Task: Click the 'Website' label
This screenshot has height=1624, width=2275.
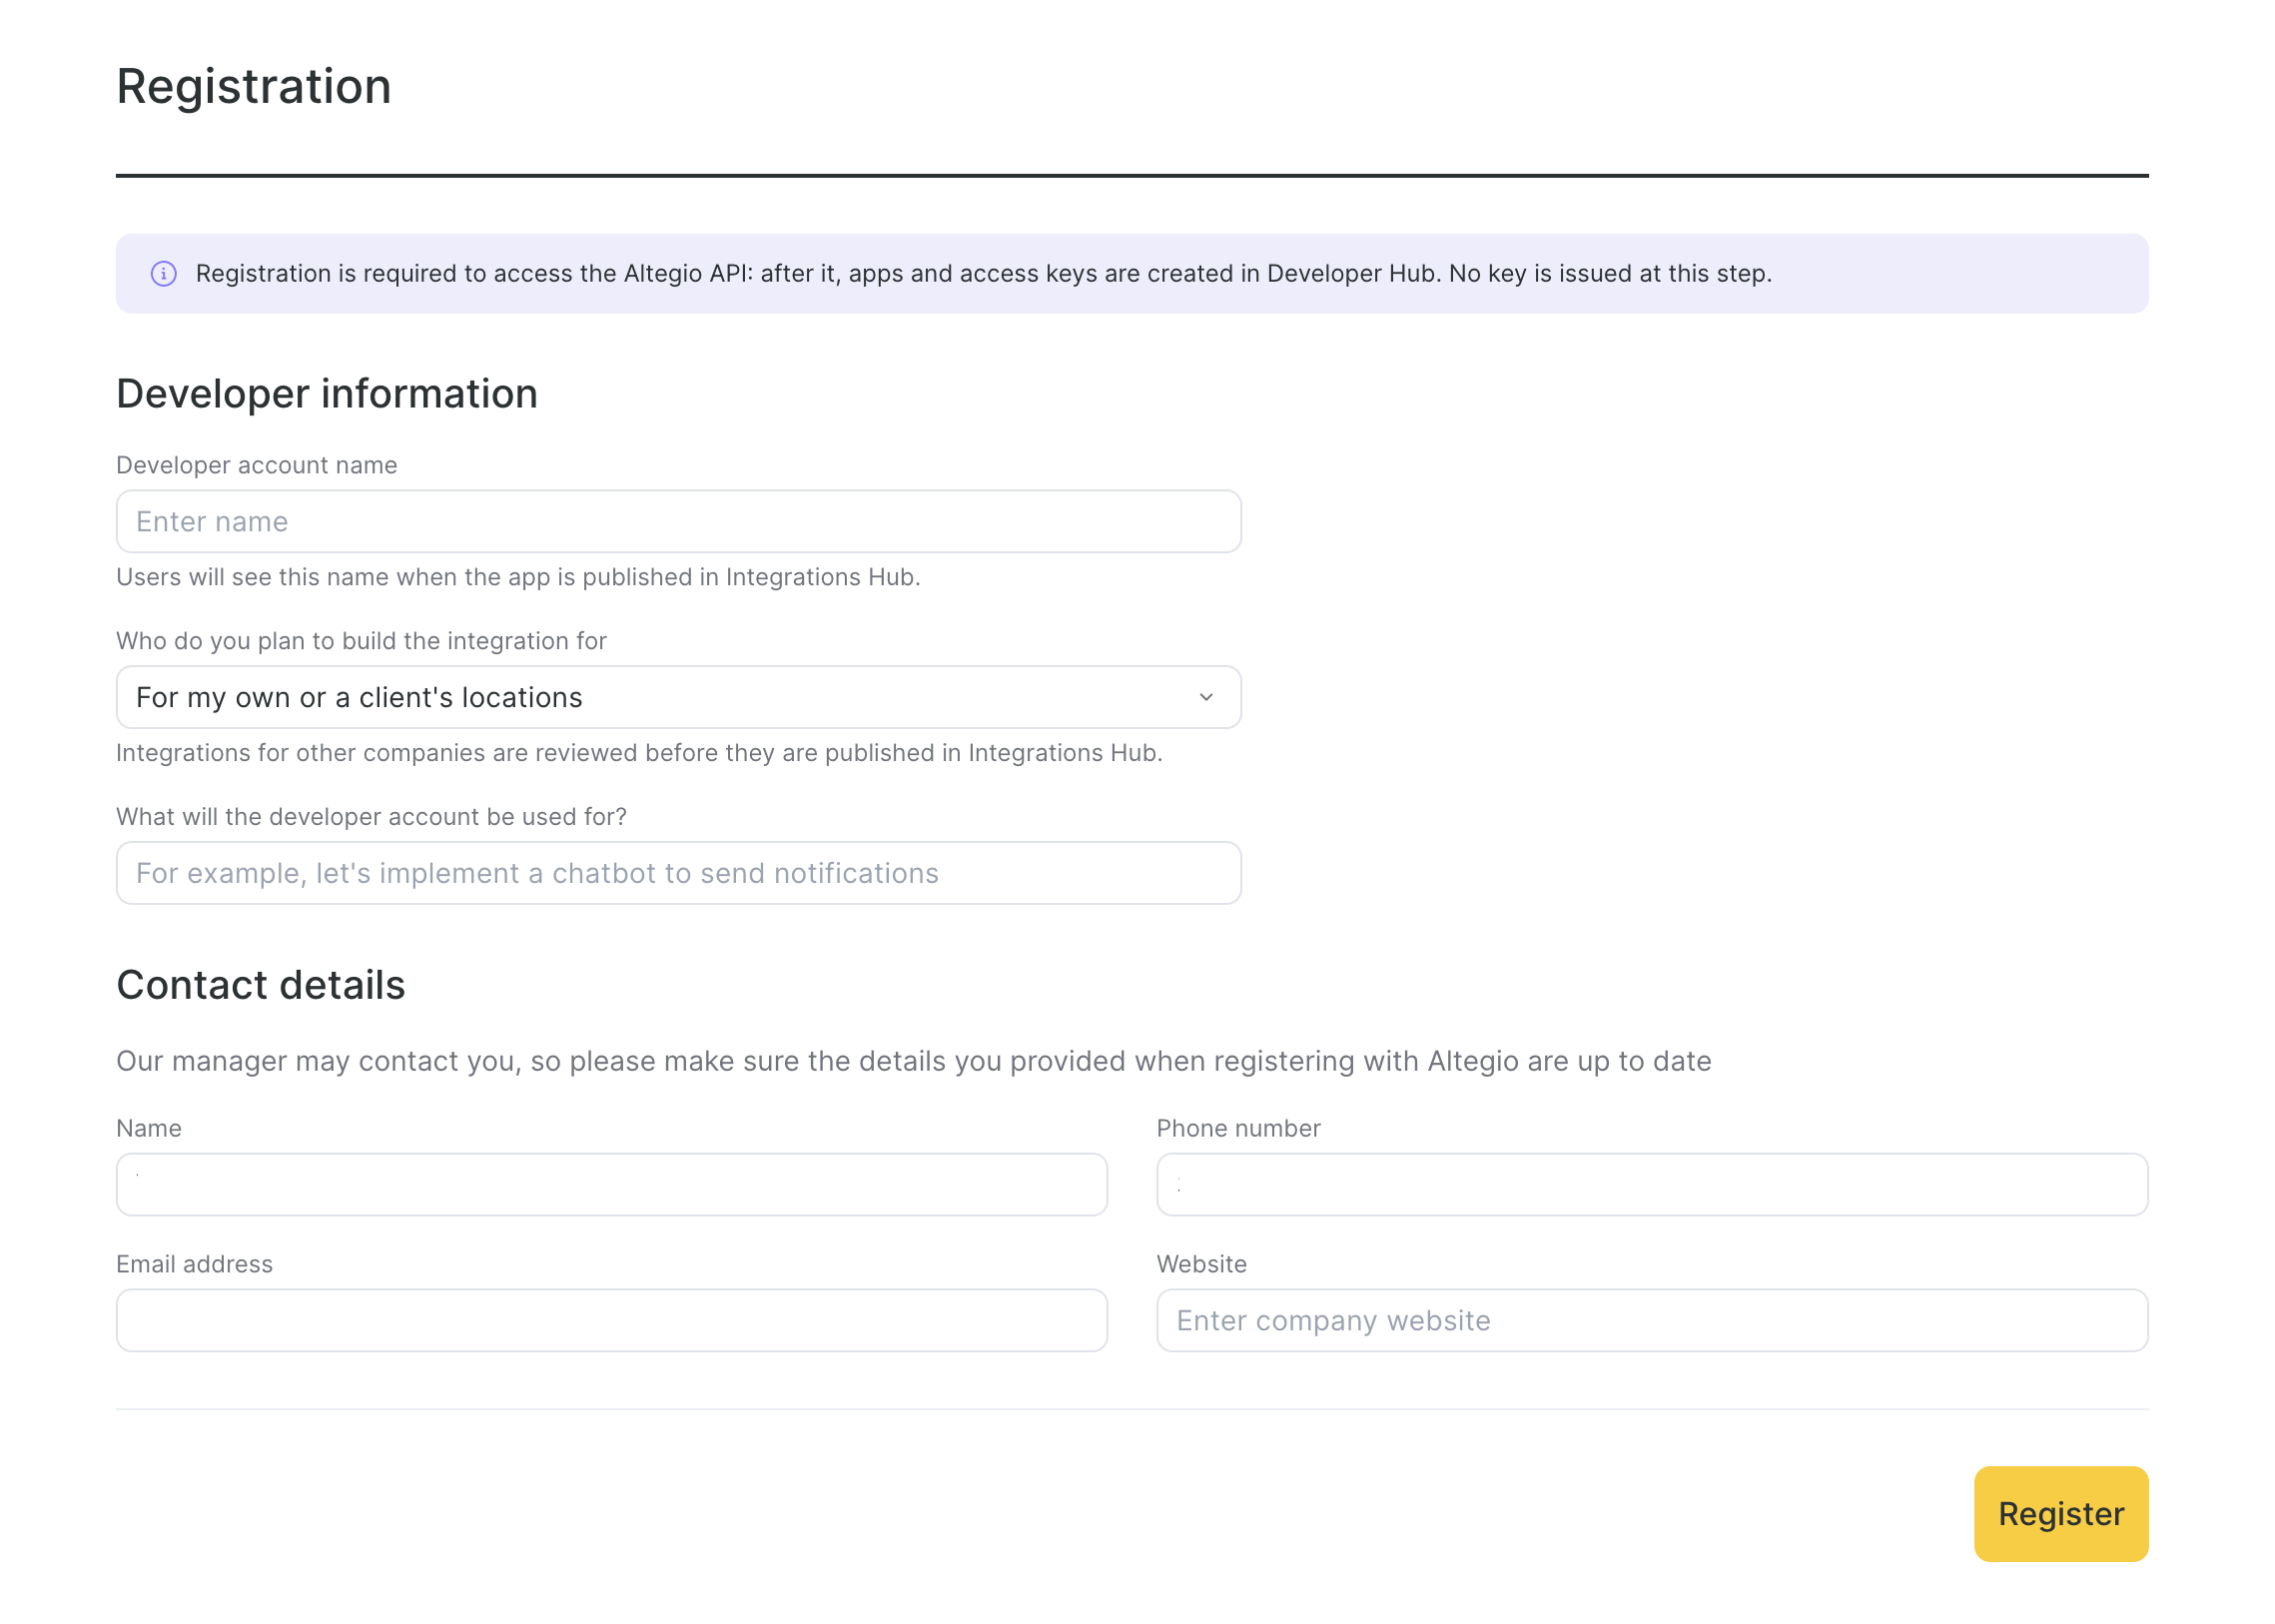Action: 1202,1266
